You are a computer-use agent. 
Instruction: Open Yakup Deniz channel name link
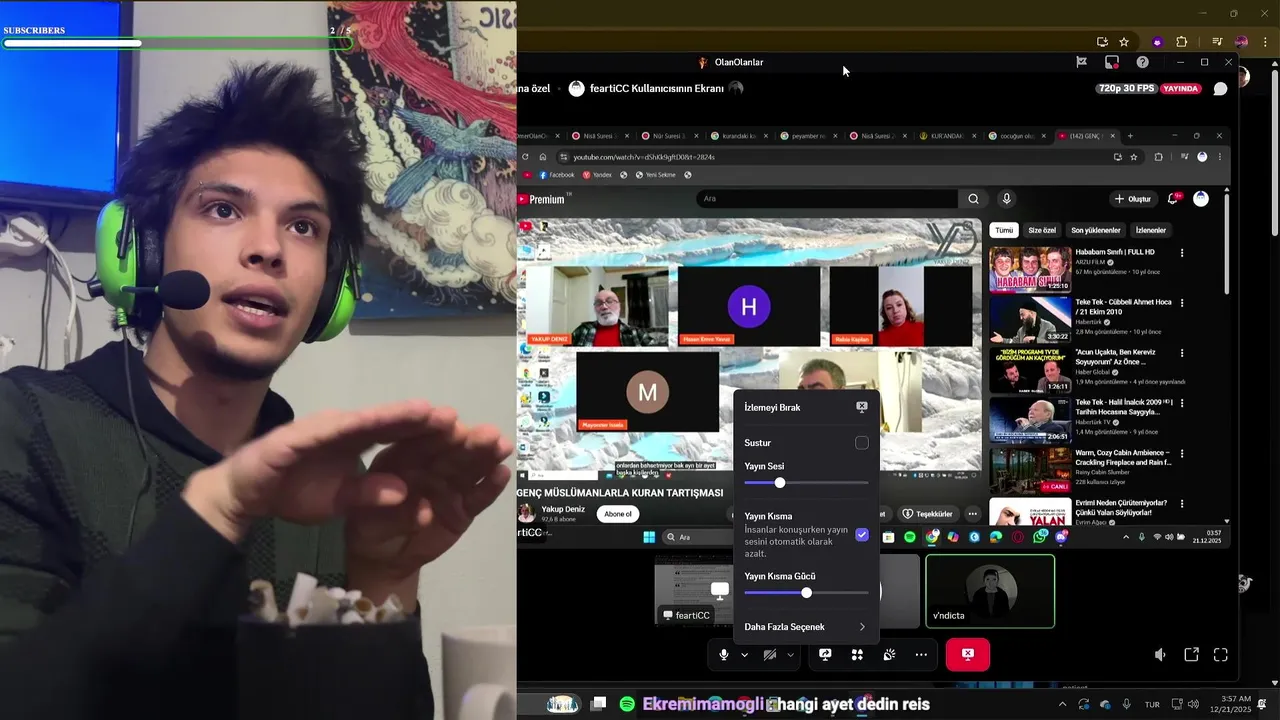pos(562,508)
